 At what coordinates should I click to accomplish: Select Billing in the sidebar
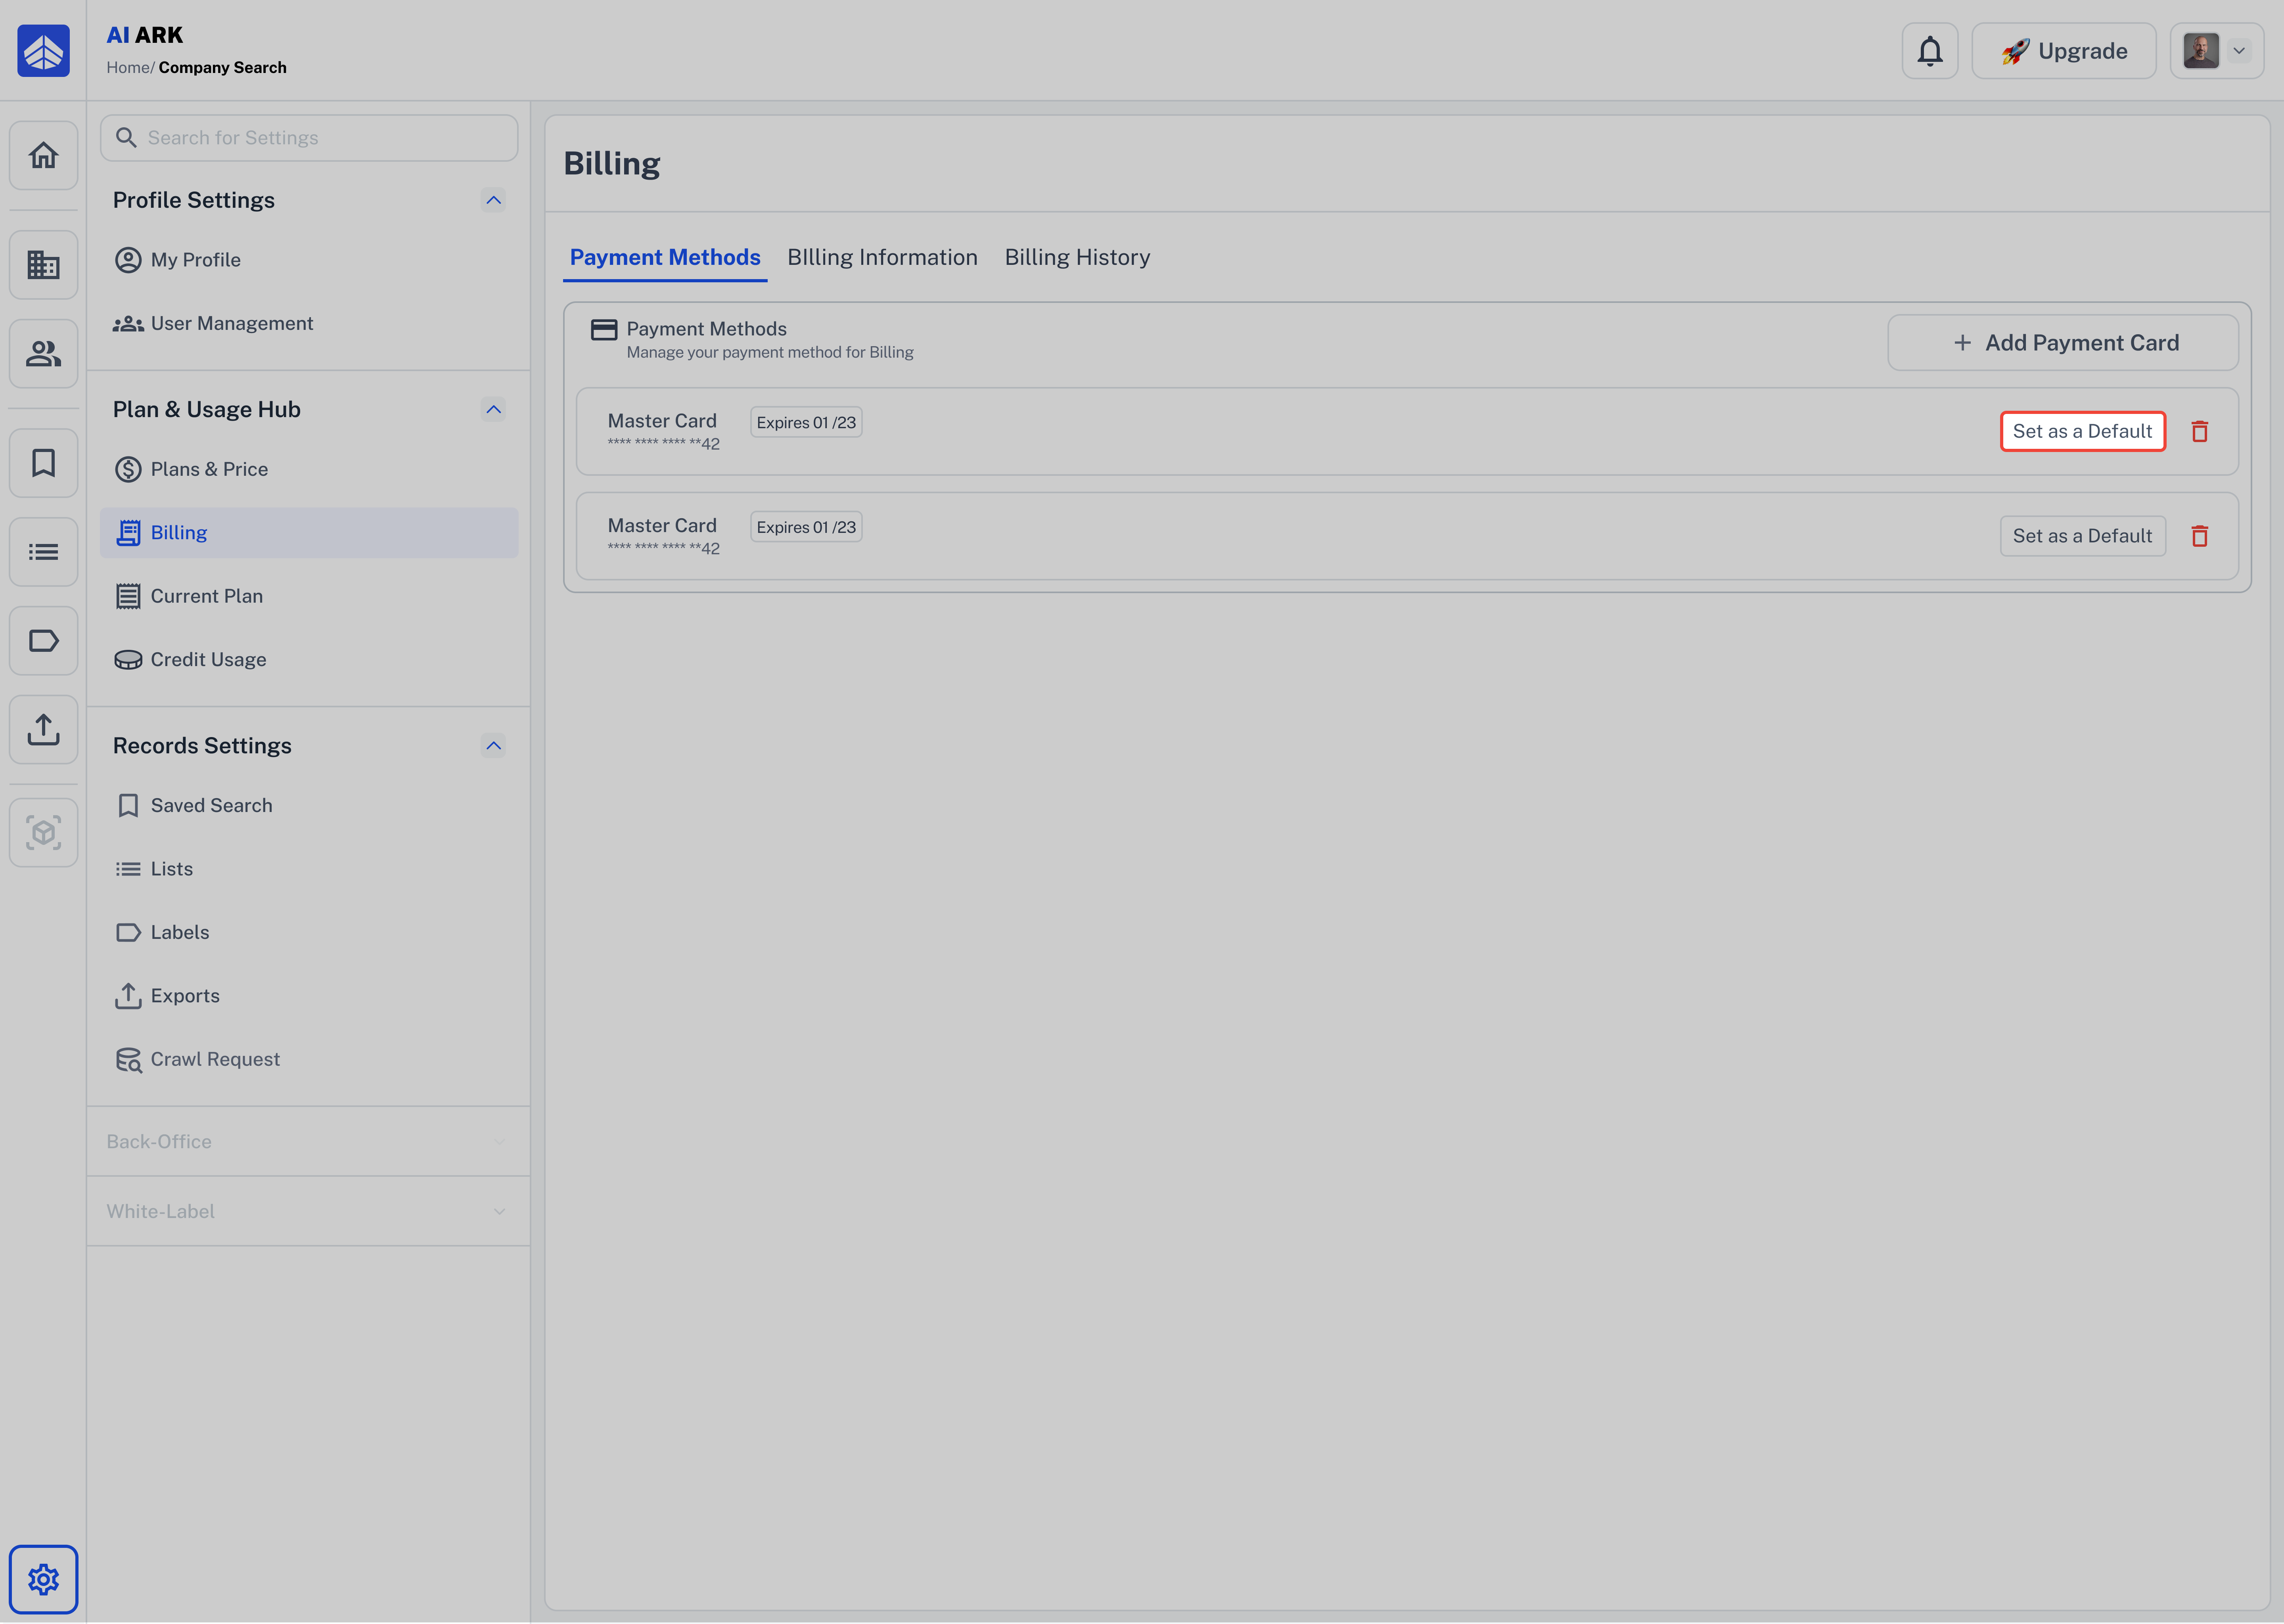[x=309, y=532]
